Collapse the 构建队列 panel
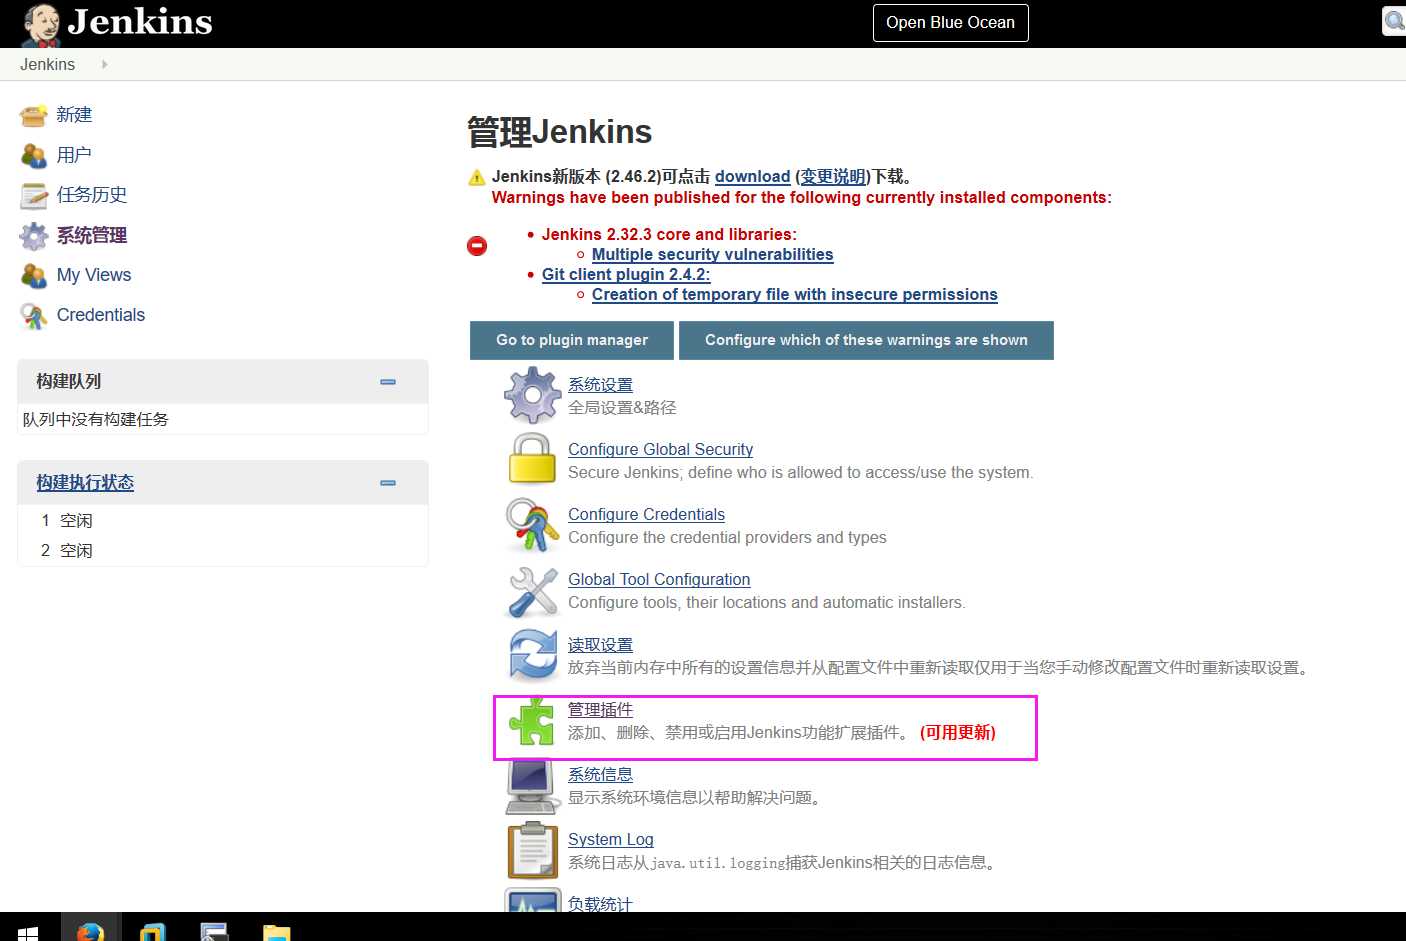 pos(388,382)
